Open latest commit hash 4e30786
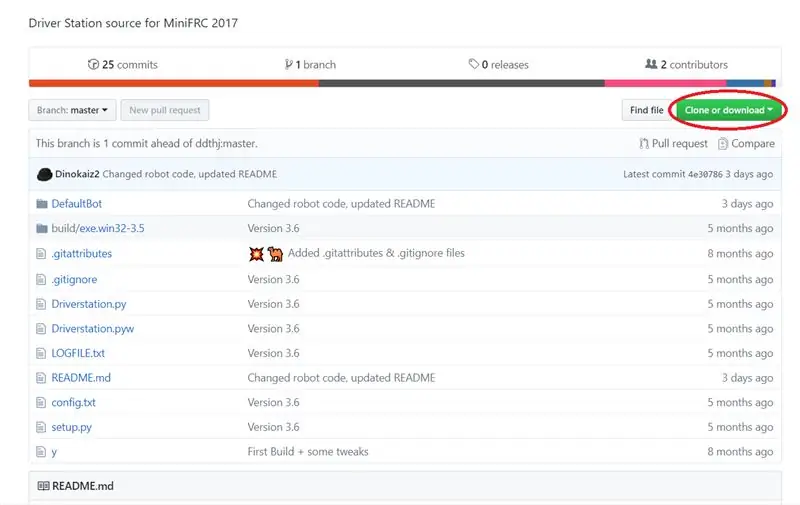800x505 pixels. (x=705, y=174)
